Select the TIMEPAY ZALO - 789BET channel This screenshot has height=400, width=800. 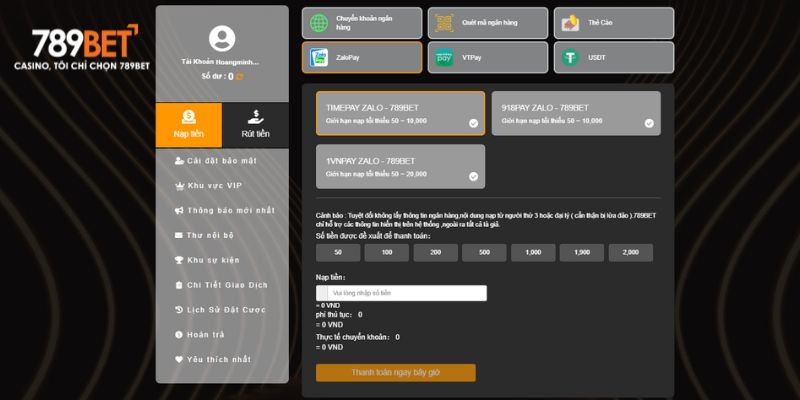[x=401, y=113]
